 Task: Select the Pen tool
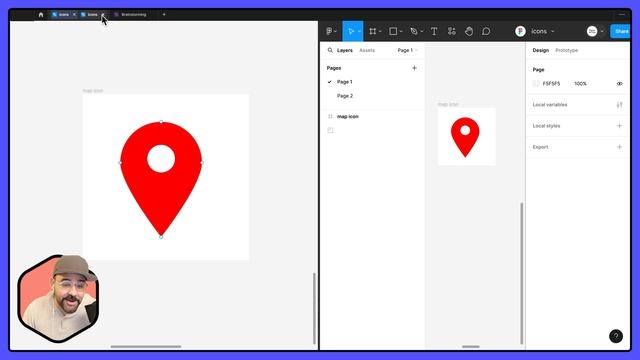414,31
